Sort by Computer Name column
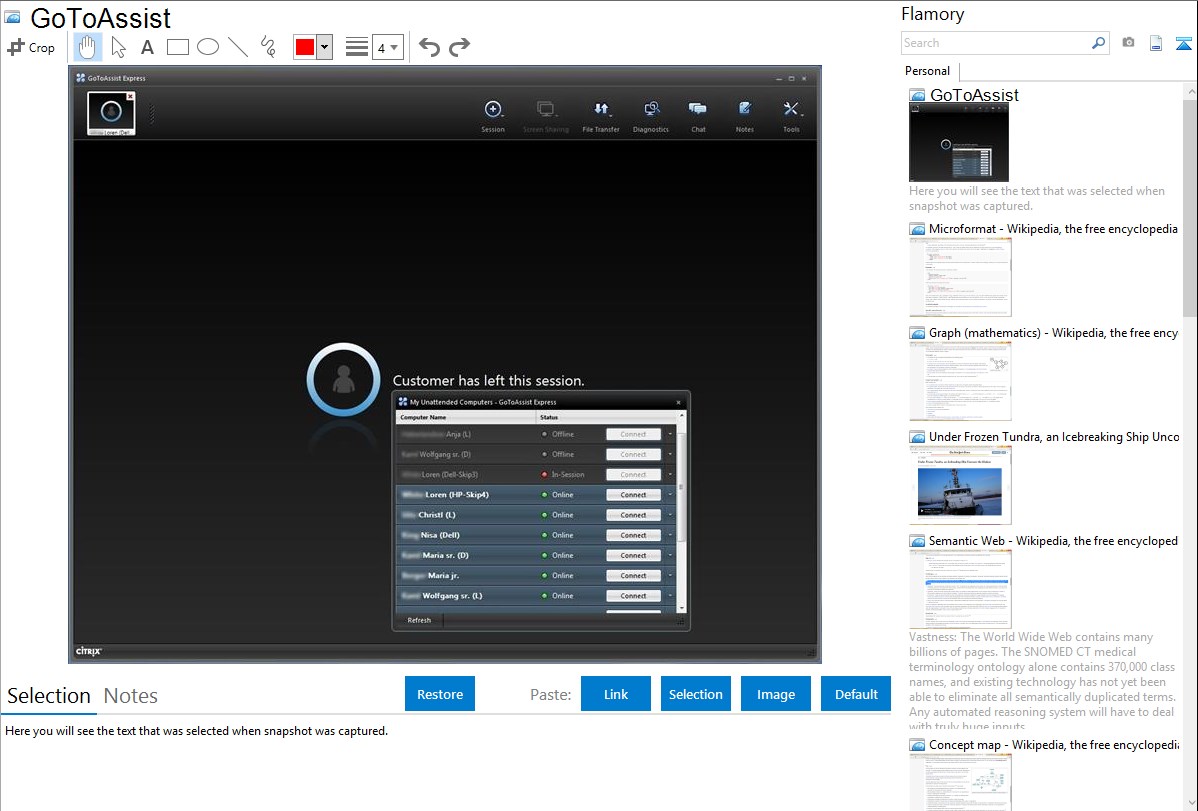This screenshot has width=1198, height=811. click(x=466, y=417)
